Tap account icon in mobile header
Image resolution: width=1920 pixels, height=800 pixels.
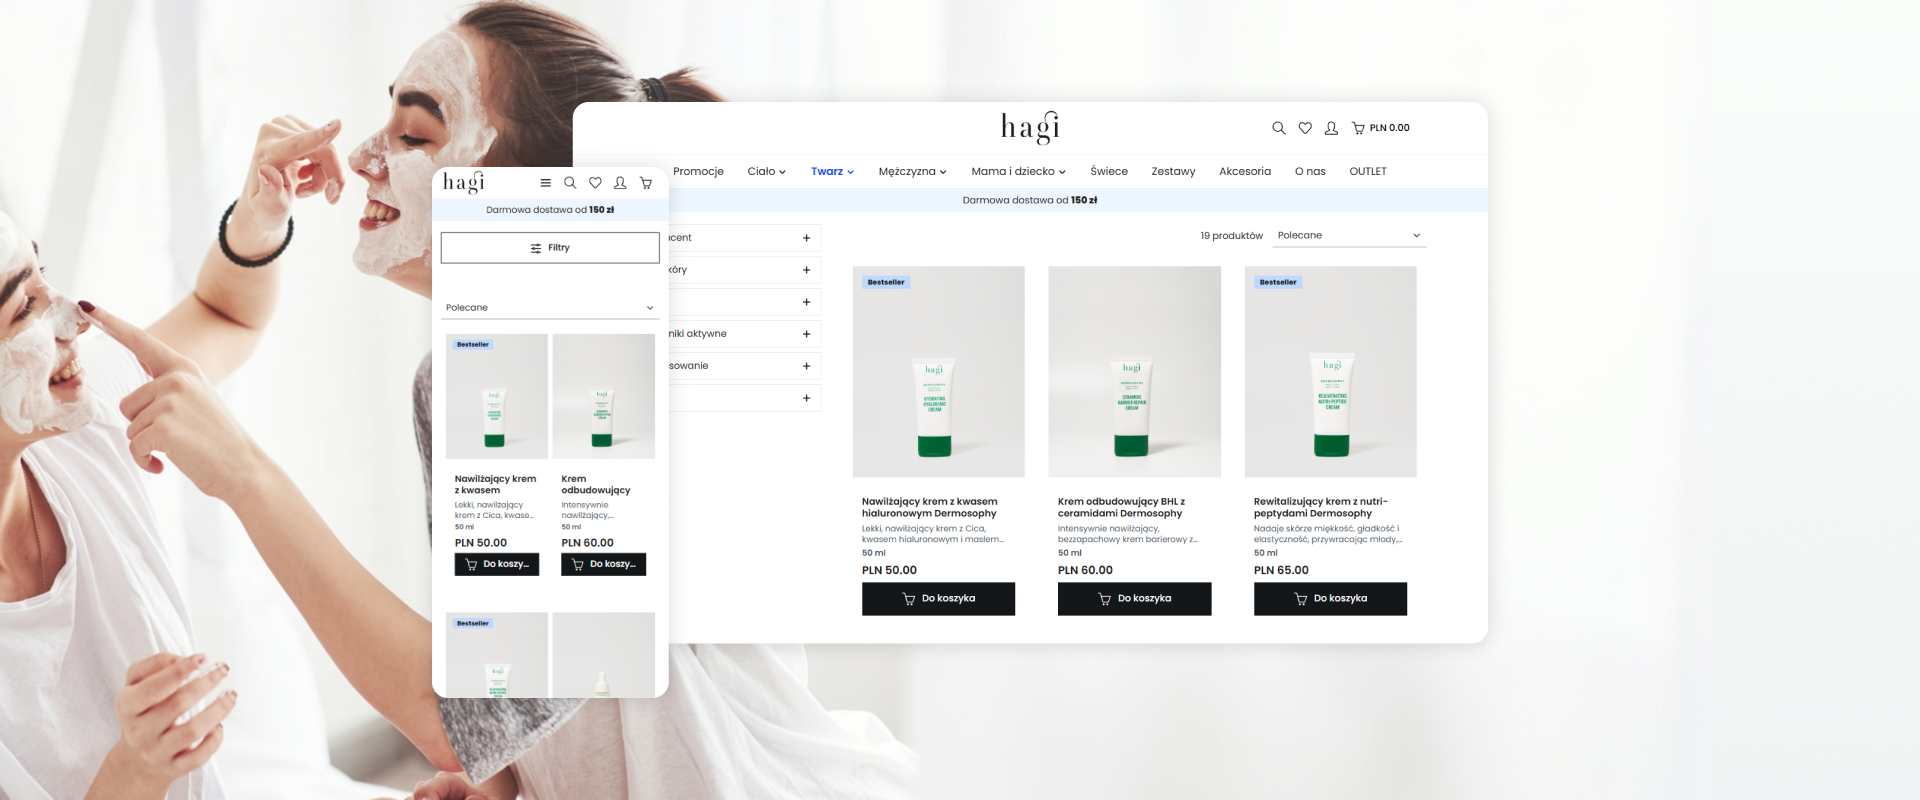pos(620,183)
